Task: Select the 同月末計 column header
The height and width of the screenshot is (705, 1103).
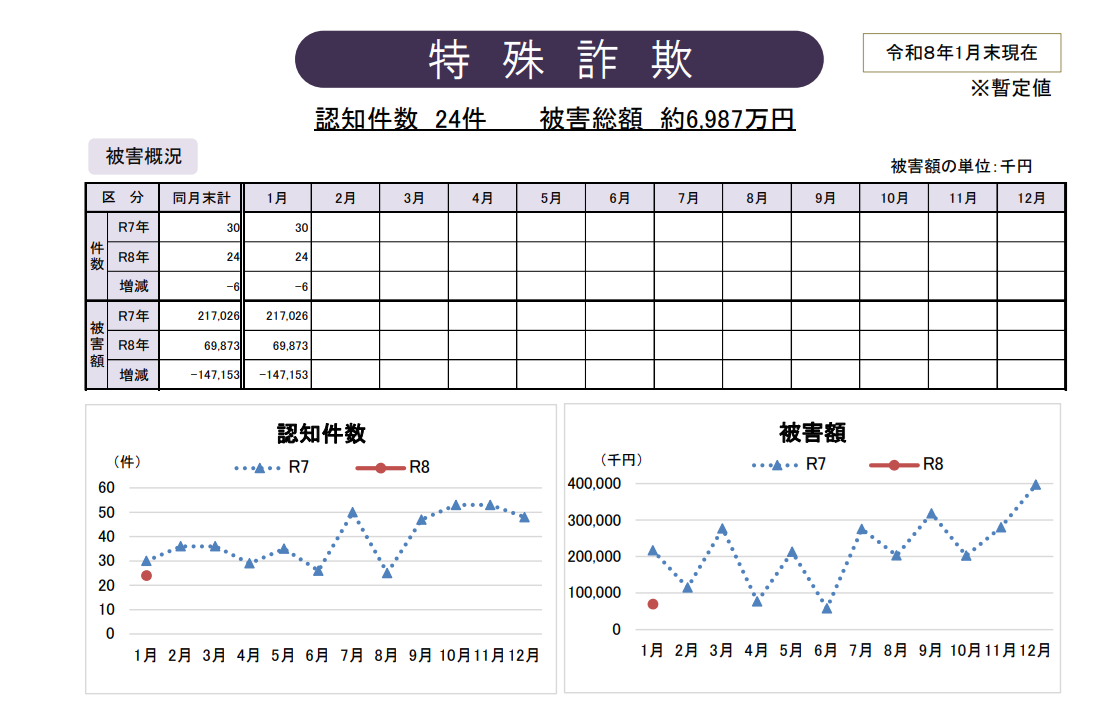Action: point(201,198)
